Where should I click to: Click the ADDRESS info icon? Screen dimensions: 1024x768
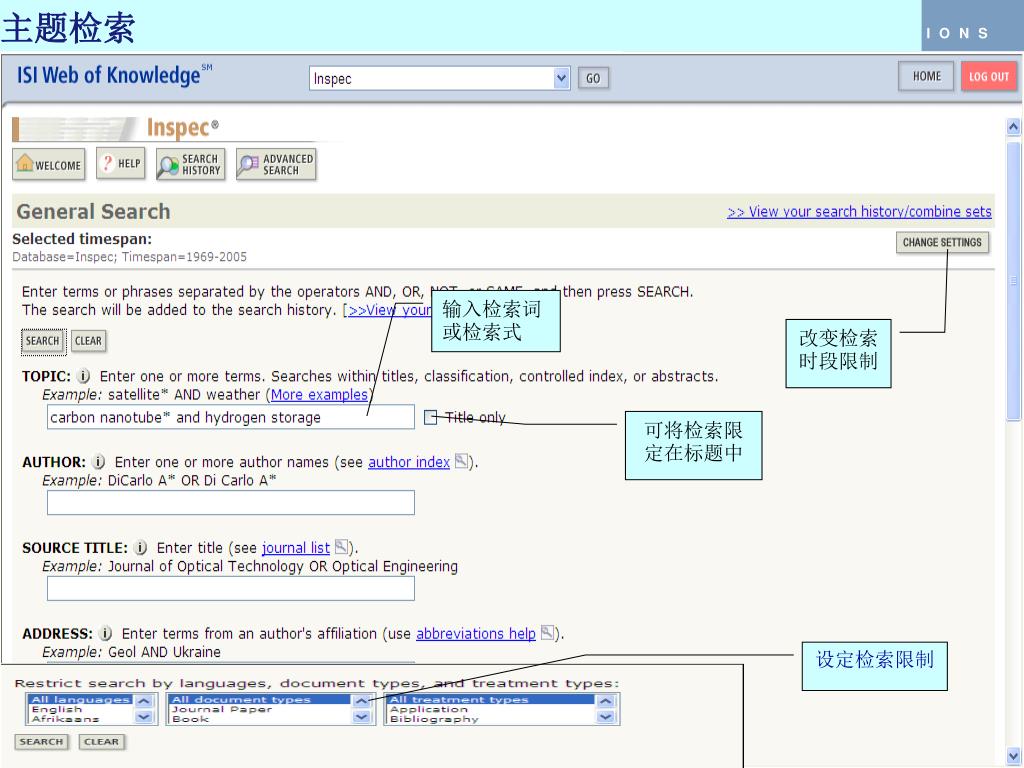106,633
